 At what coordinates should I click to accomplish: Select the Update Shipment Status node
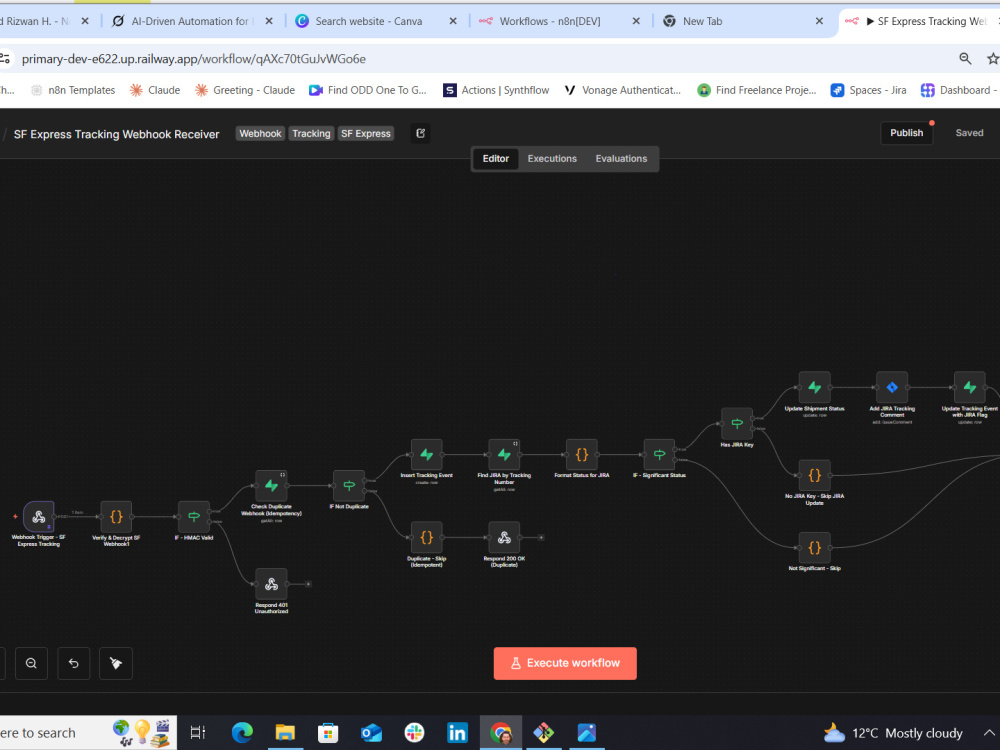pos(814,387)
